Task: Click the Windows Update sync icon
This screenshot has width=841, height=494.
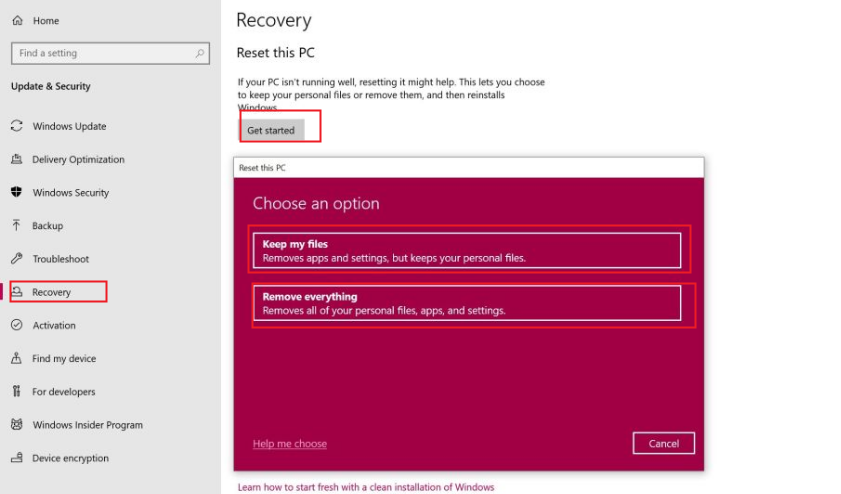Action: (16, 126)
